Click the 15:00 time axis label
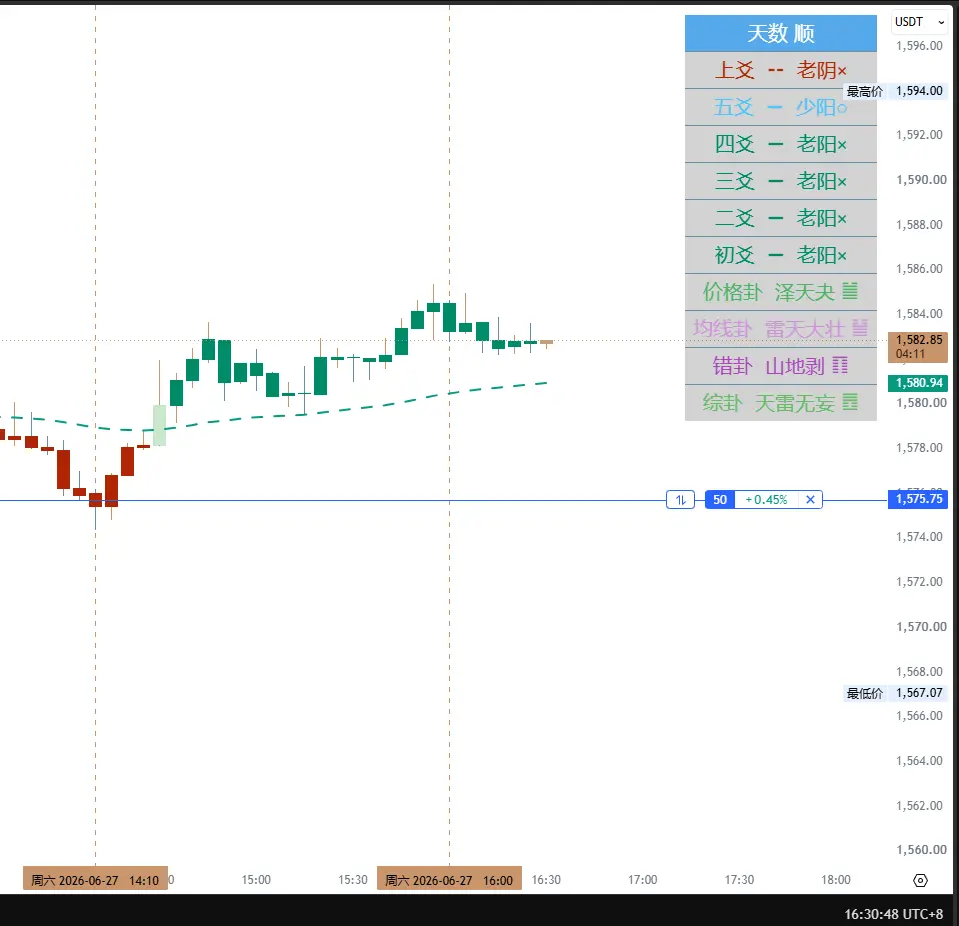The height and width of the screenshot is (926, 959). (x=256, y=880)
